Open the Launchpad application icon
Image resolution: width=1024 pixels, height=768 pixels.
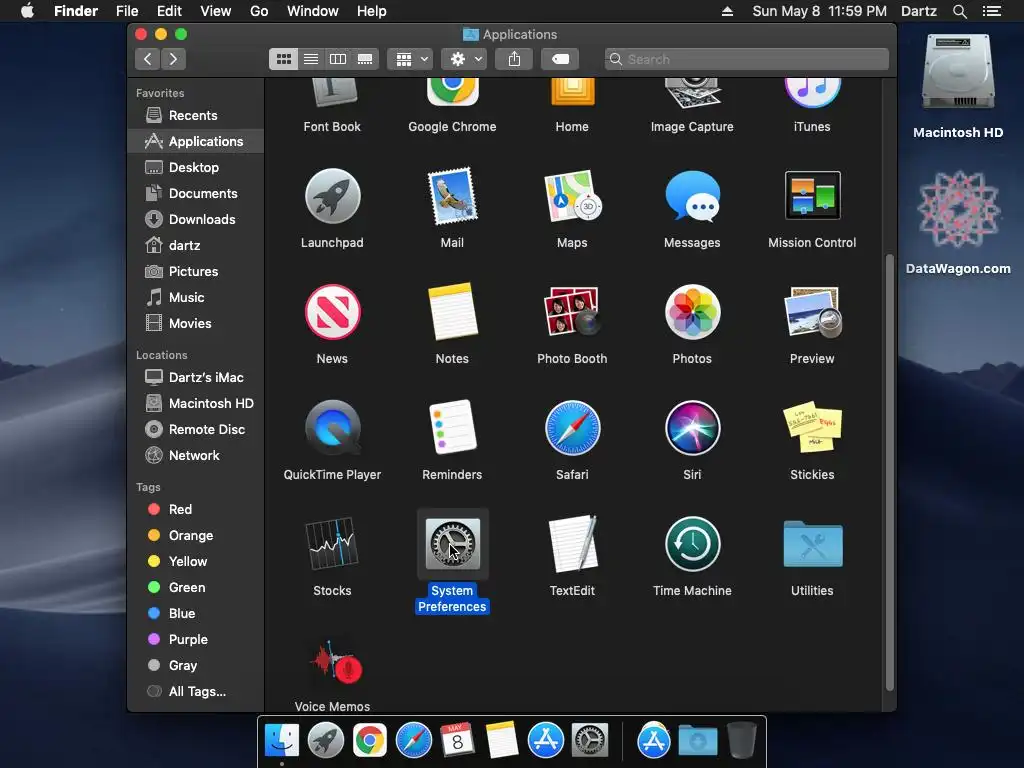coord(332,197)
